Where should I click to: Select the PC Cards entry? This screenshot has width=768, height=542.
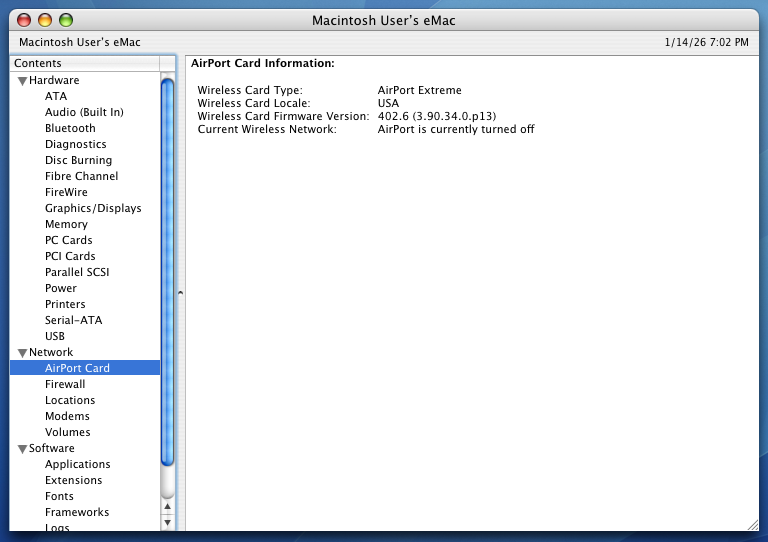pos(69,240)
